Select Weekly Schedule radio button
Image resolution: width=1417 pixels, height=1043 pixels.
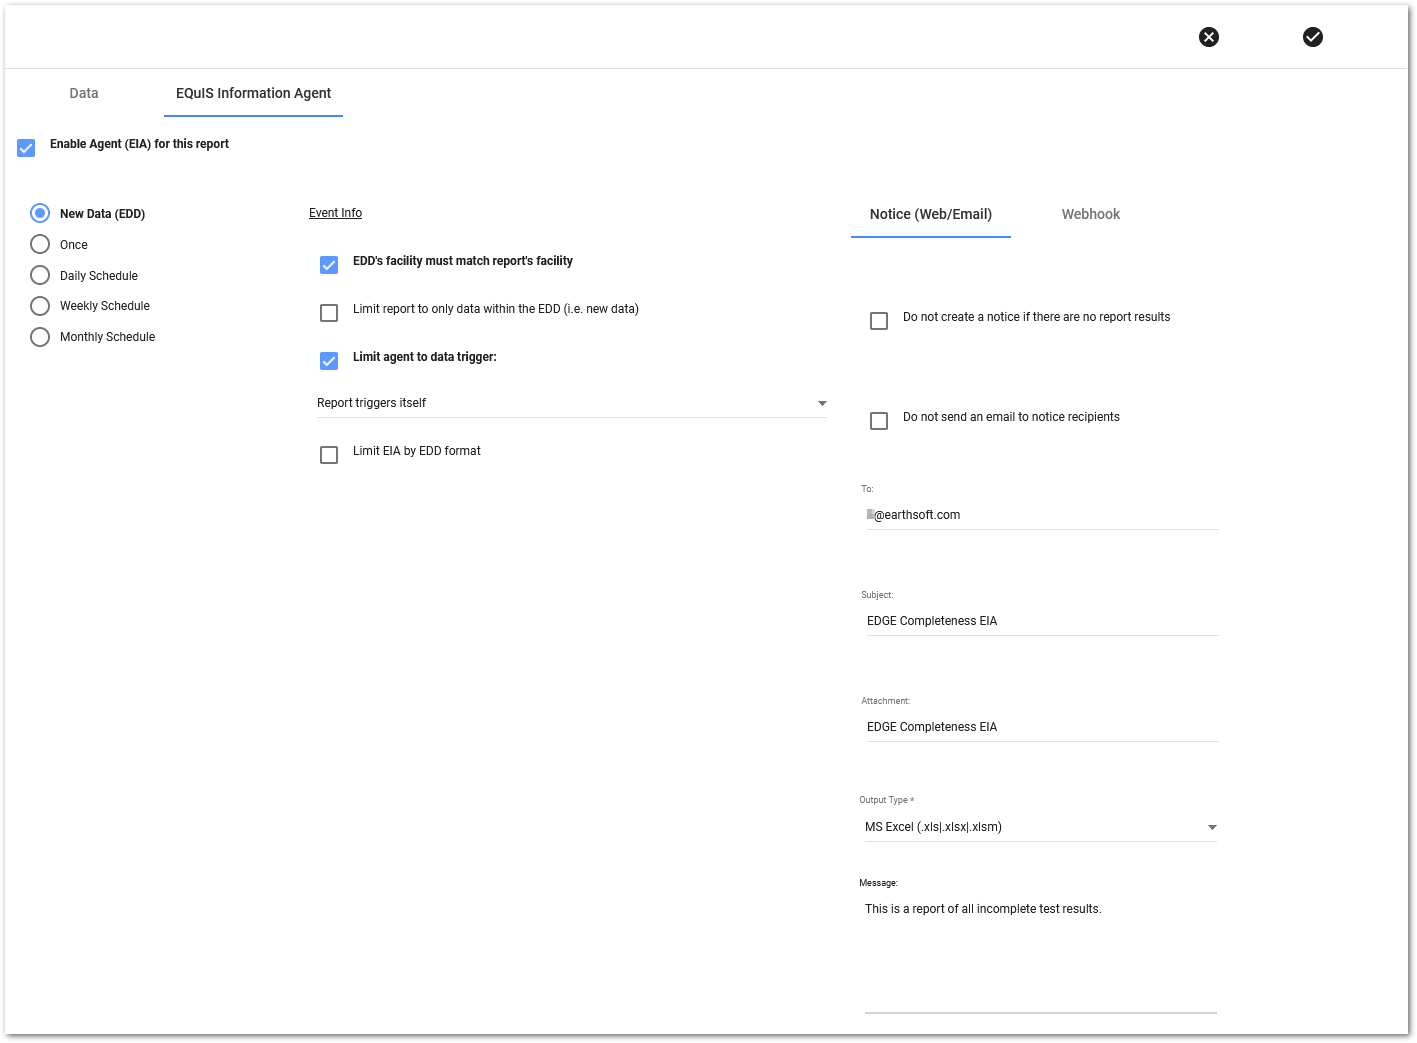click(x=40, y=306)
